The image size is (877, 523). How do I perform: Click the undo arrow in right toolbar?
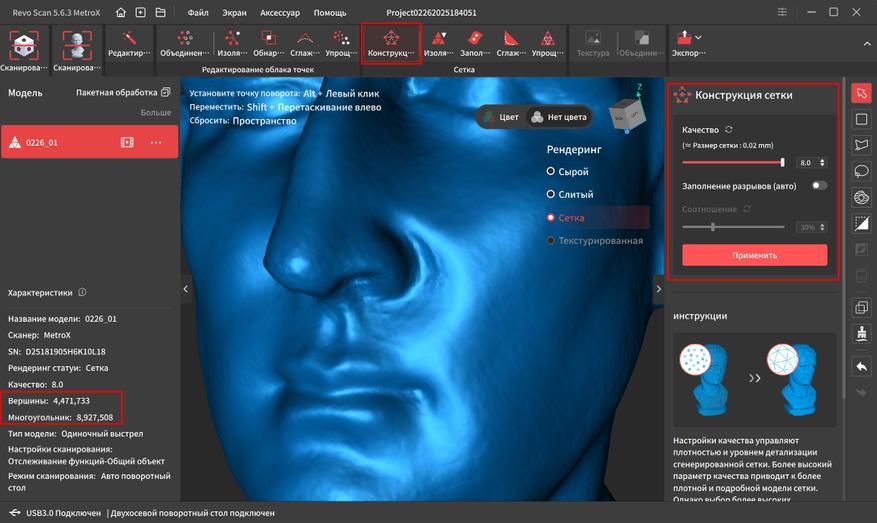[x=861, y=367]
